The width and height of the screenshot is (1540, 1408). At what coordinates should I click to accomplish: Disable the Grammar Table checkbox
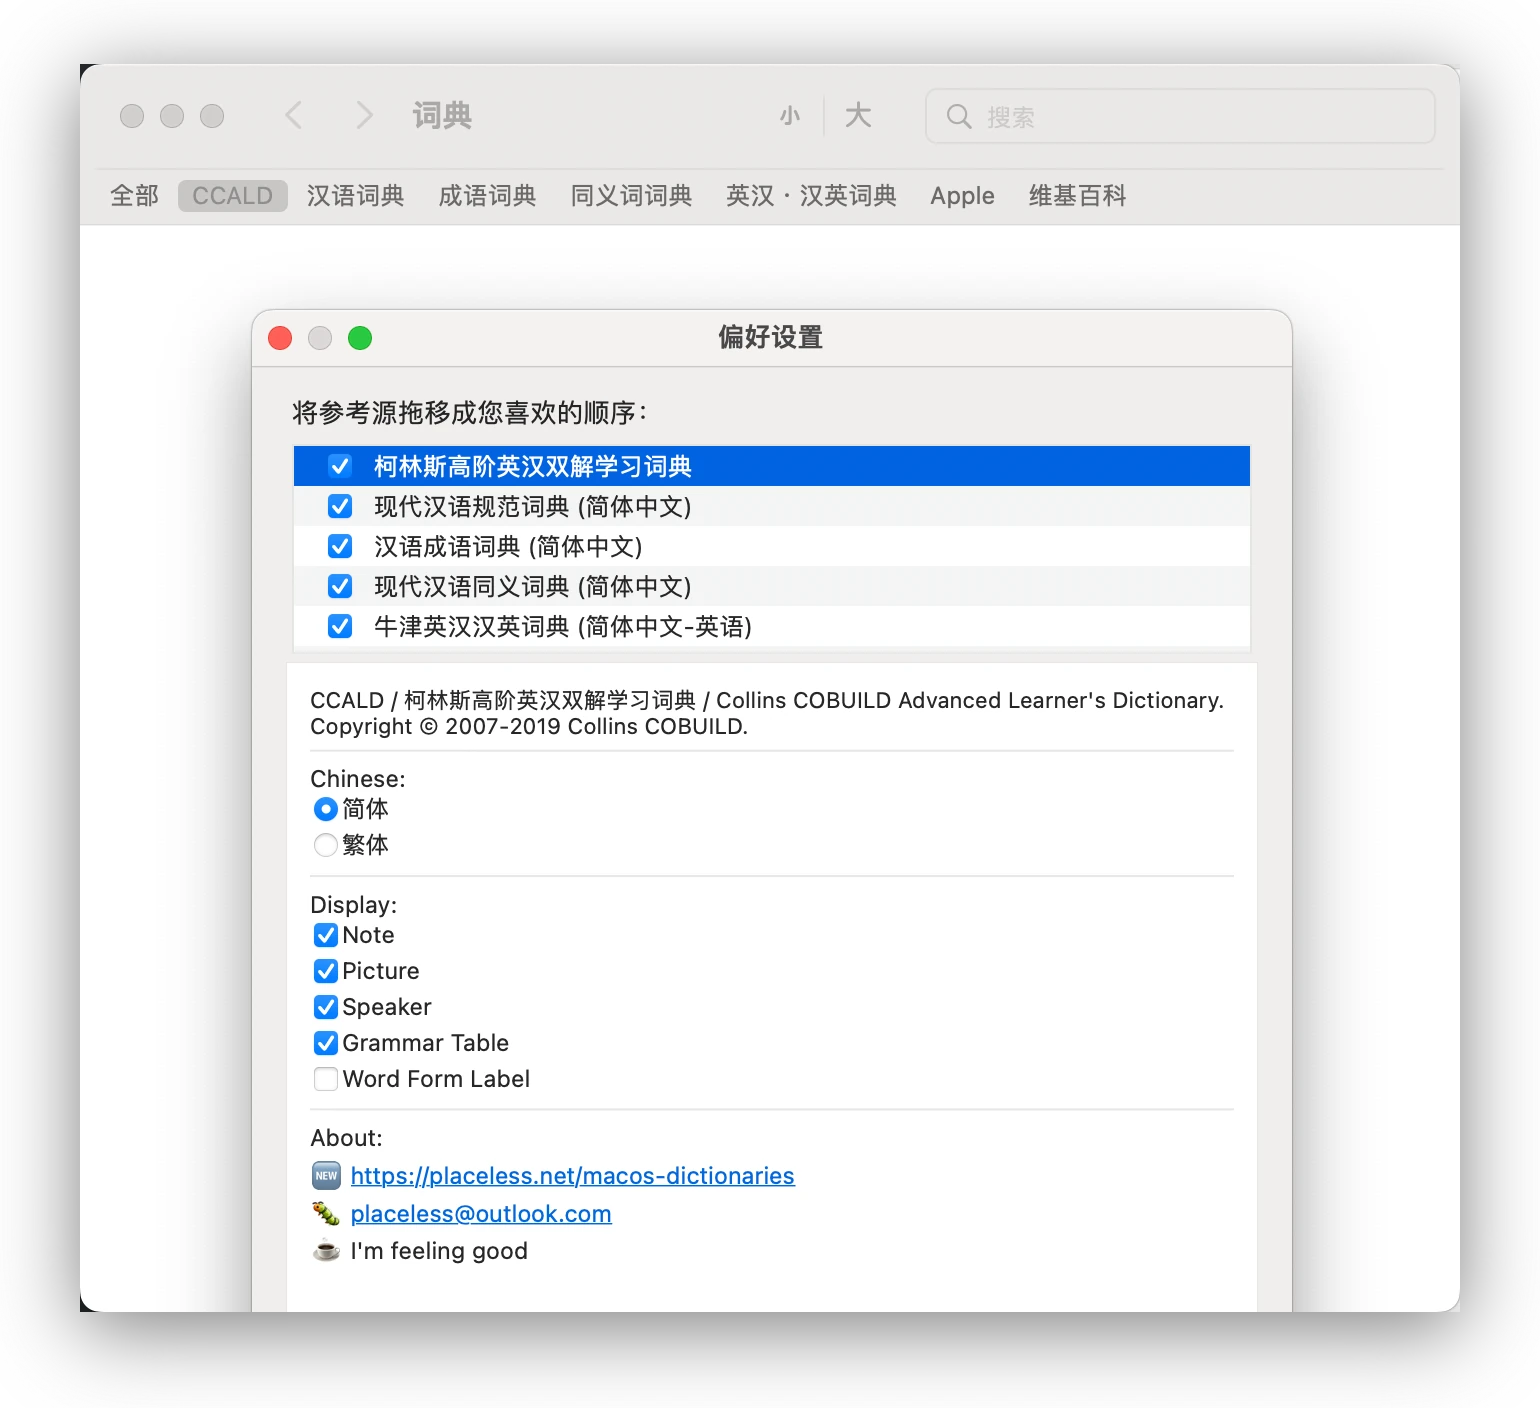coord(326,1043)
